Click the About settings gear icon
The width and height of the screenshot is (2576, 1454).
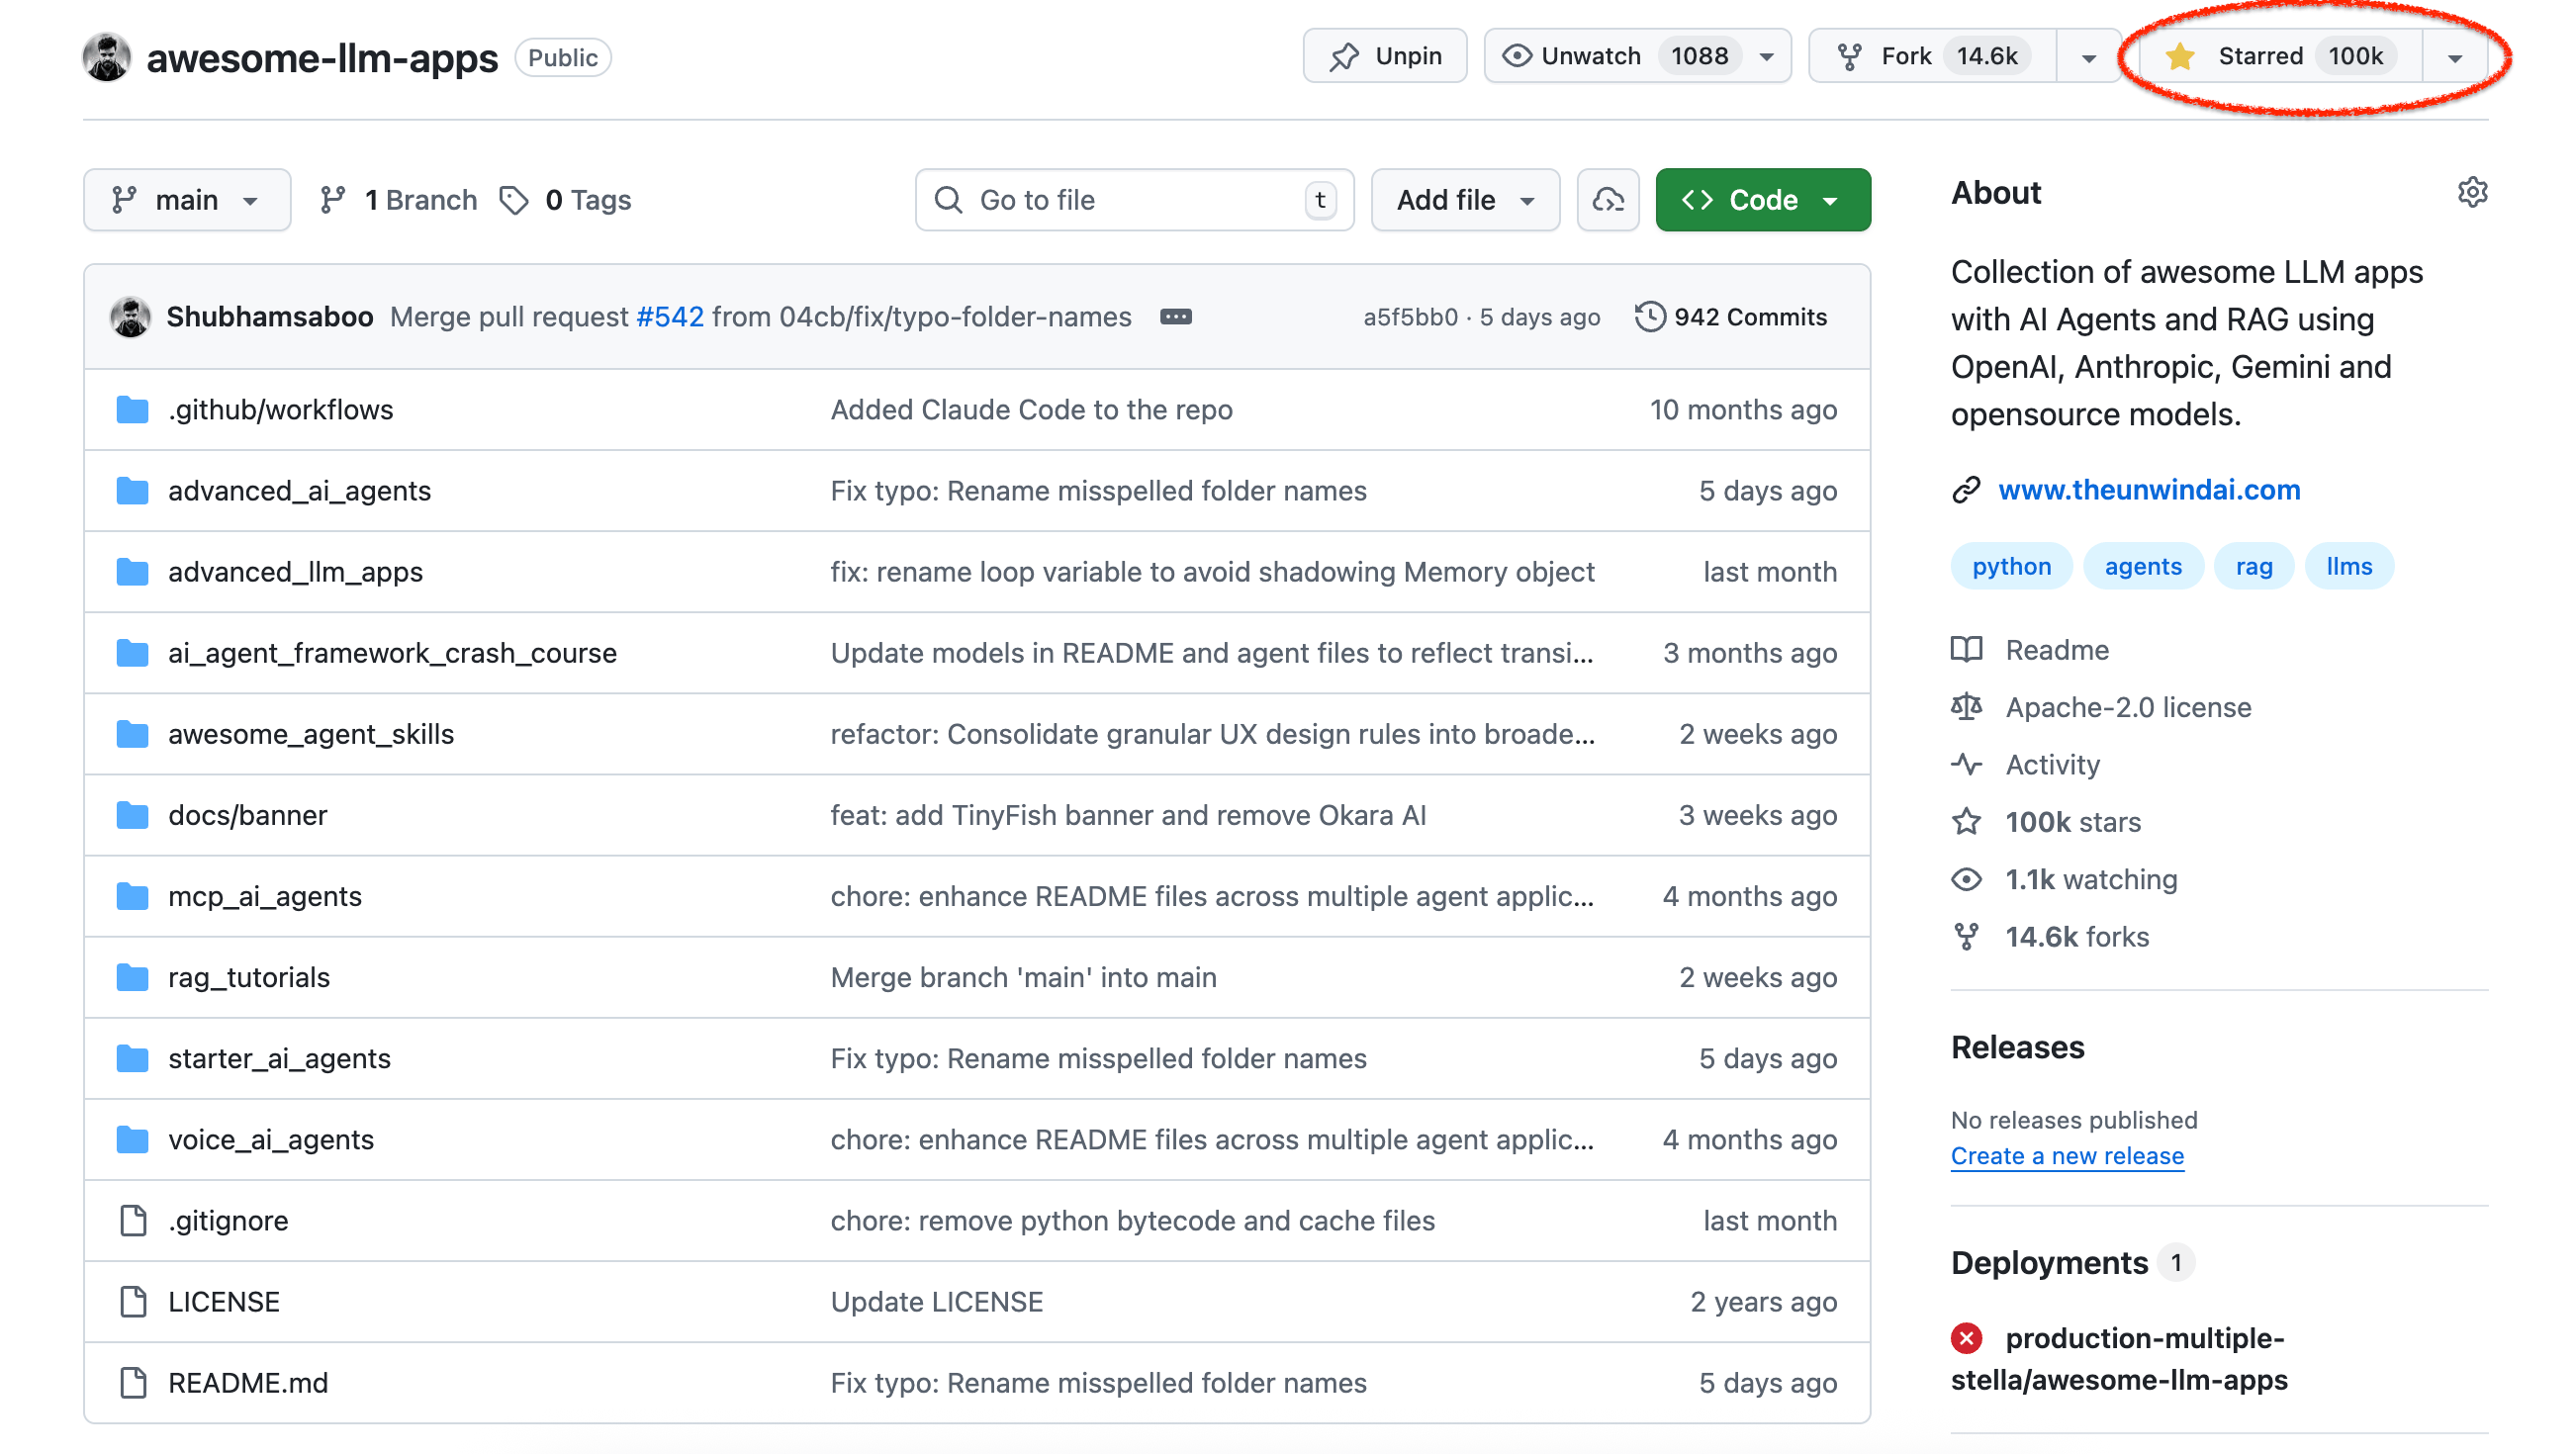click(x=2471, y=192)
